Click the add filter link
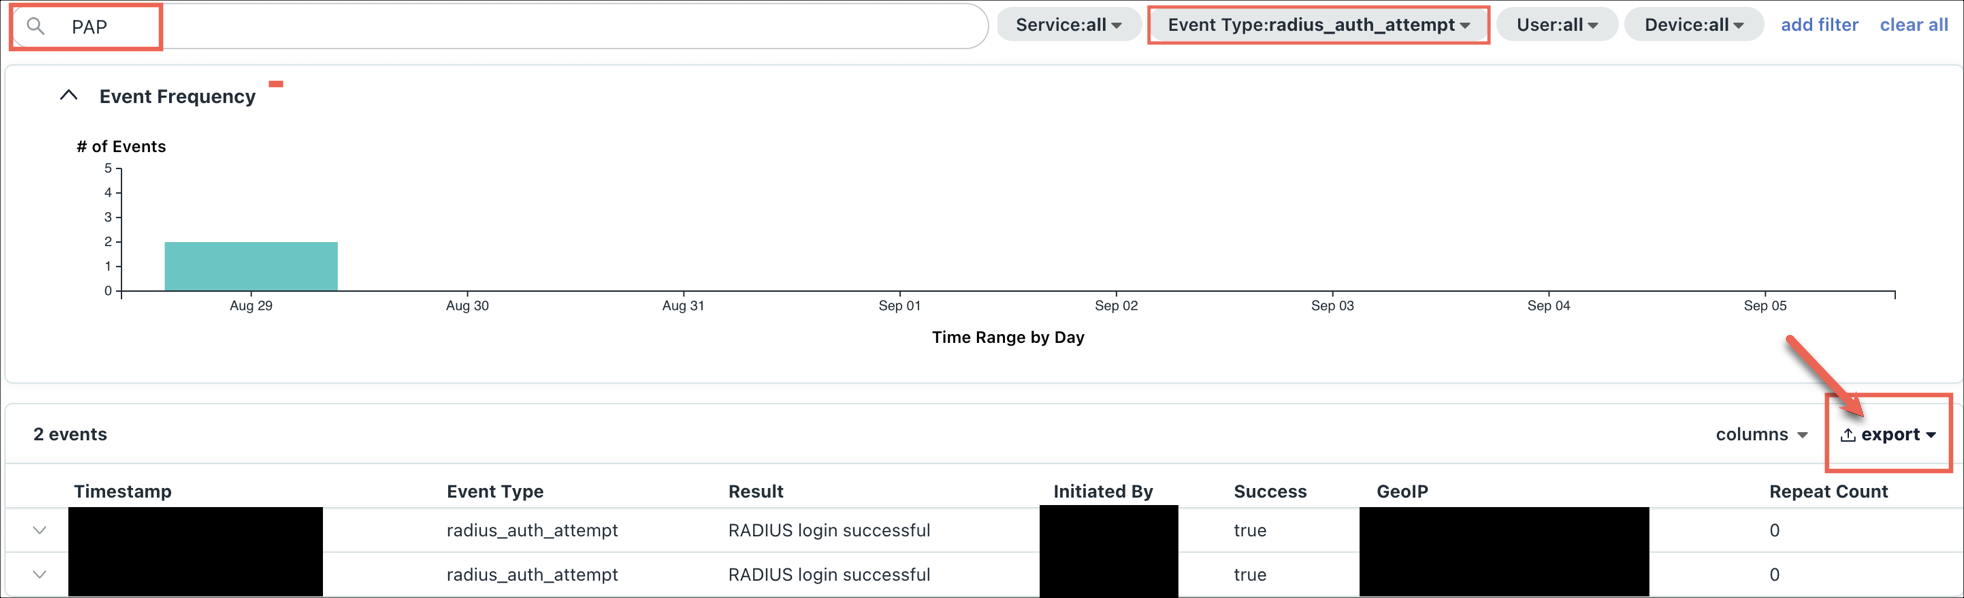This screenshot has height=598, width=1964. (1819, 25)
